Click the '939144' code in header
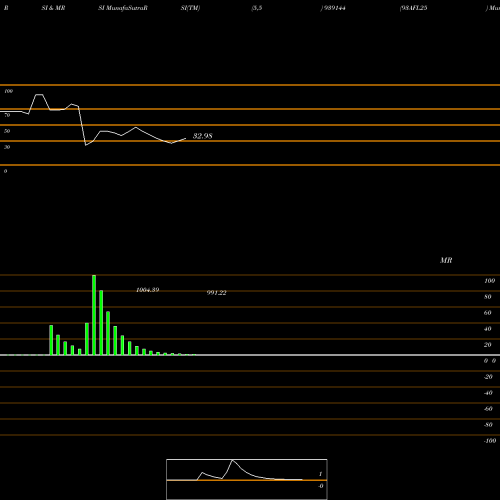Image resolution: width=500 pixels, height=500 pixels. [334, 8]
